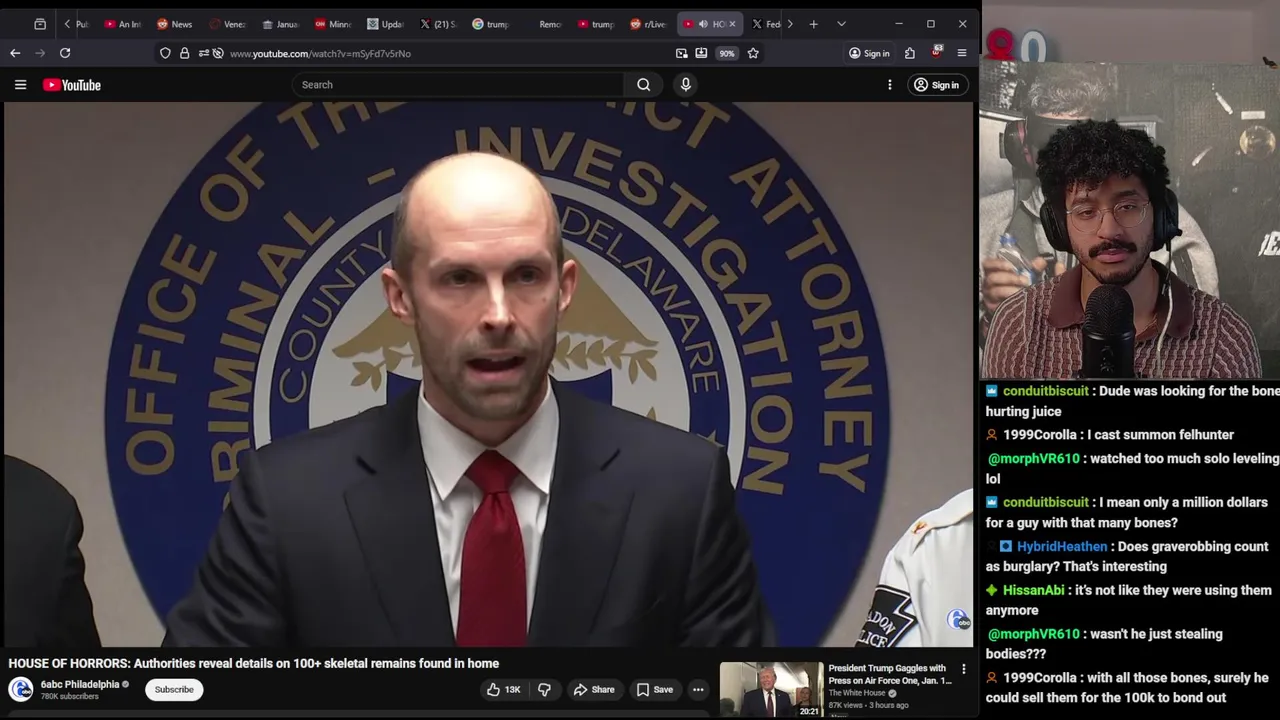The width and height of the screenshot is (1280, 720).
Task: Switch to the 'An Int' YouTube tab
Action: 123,24
